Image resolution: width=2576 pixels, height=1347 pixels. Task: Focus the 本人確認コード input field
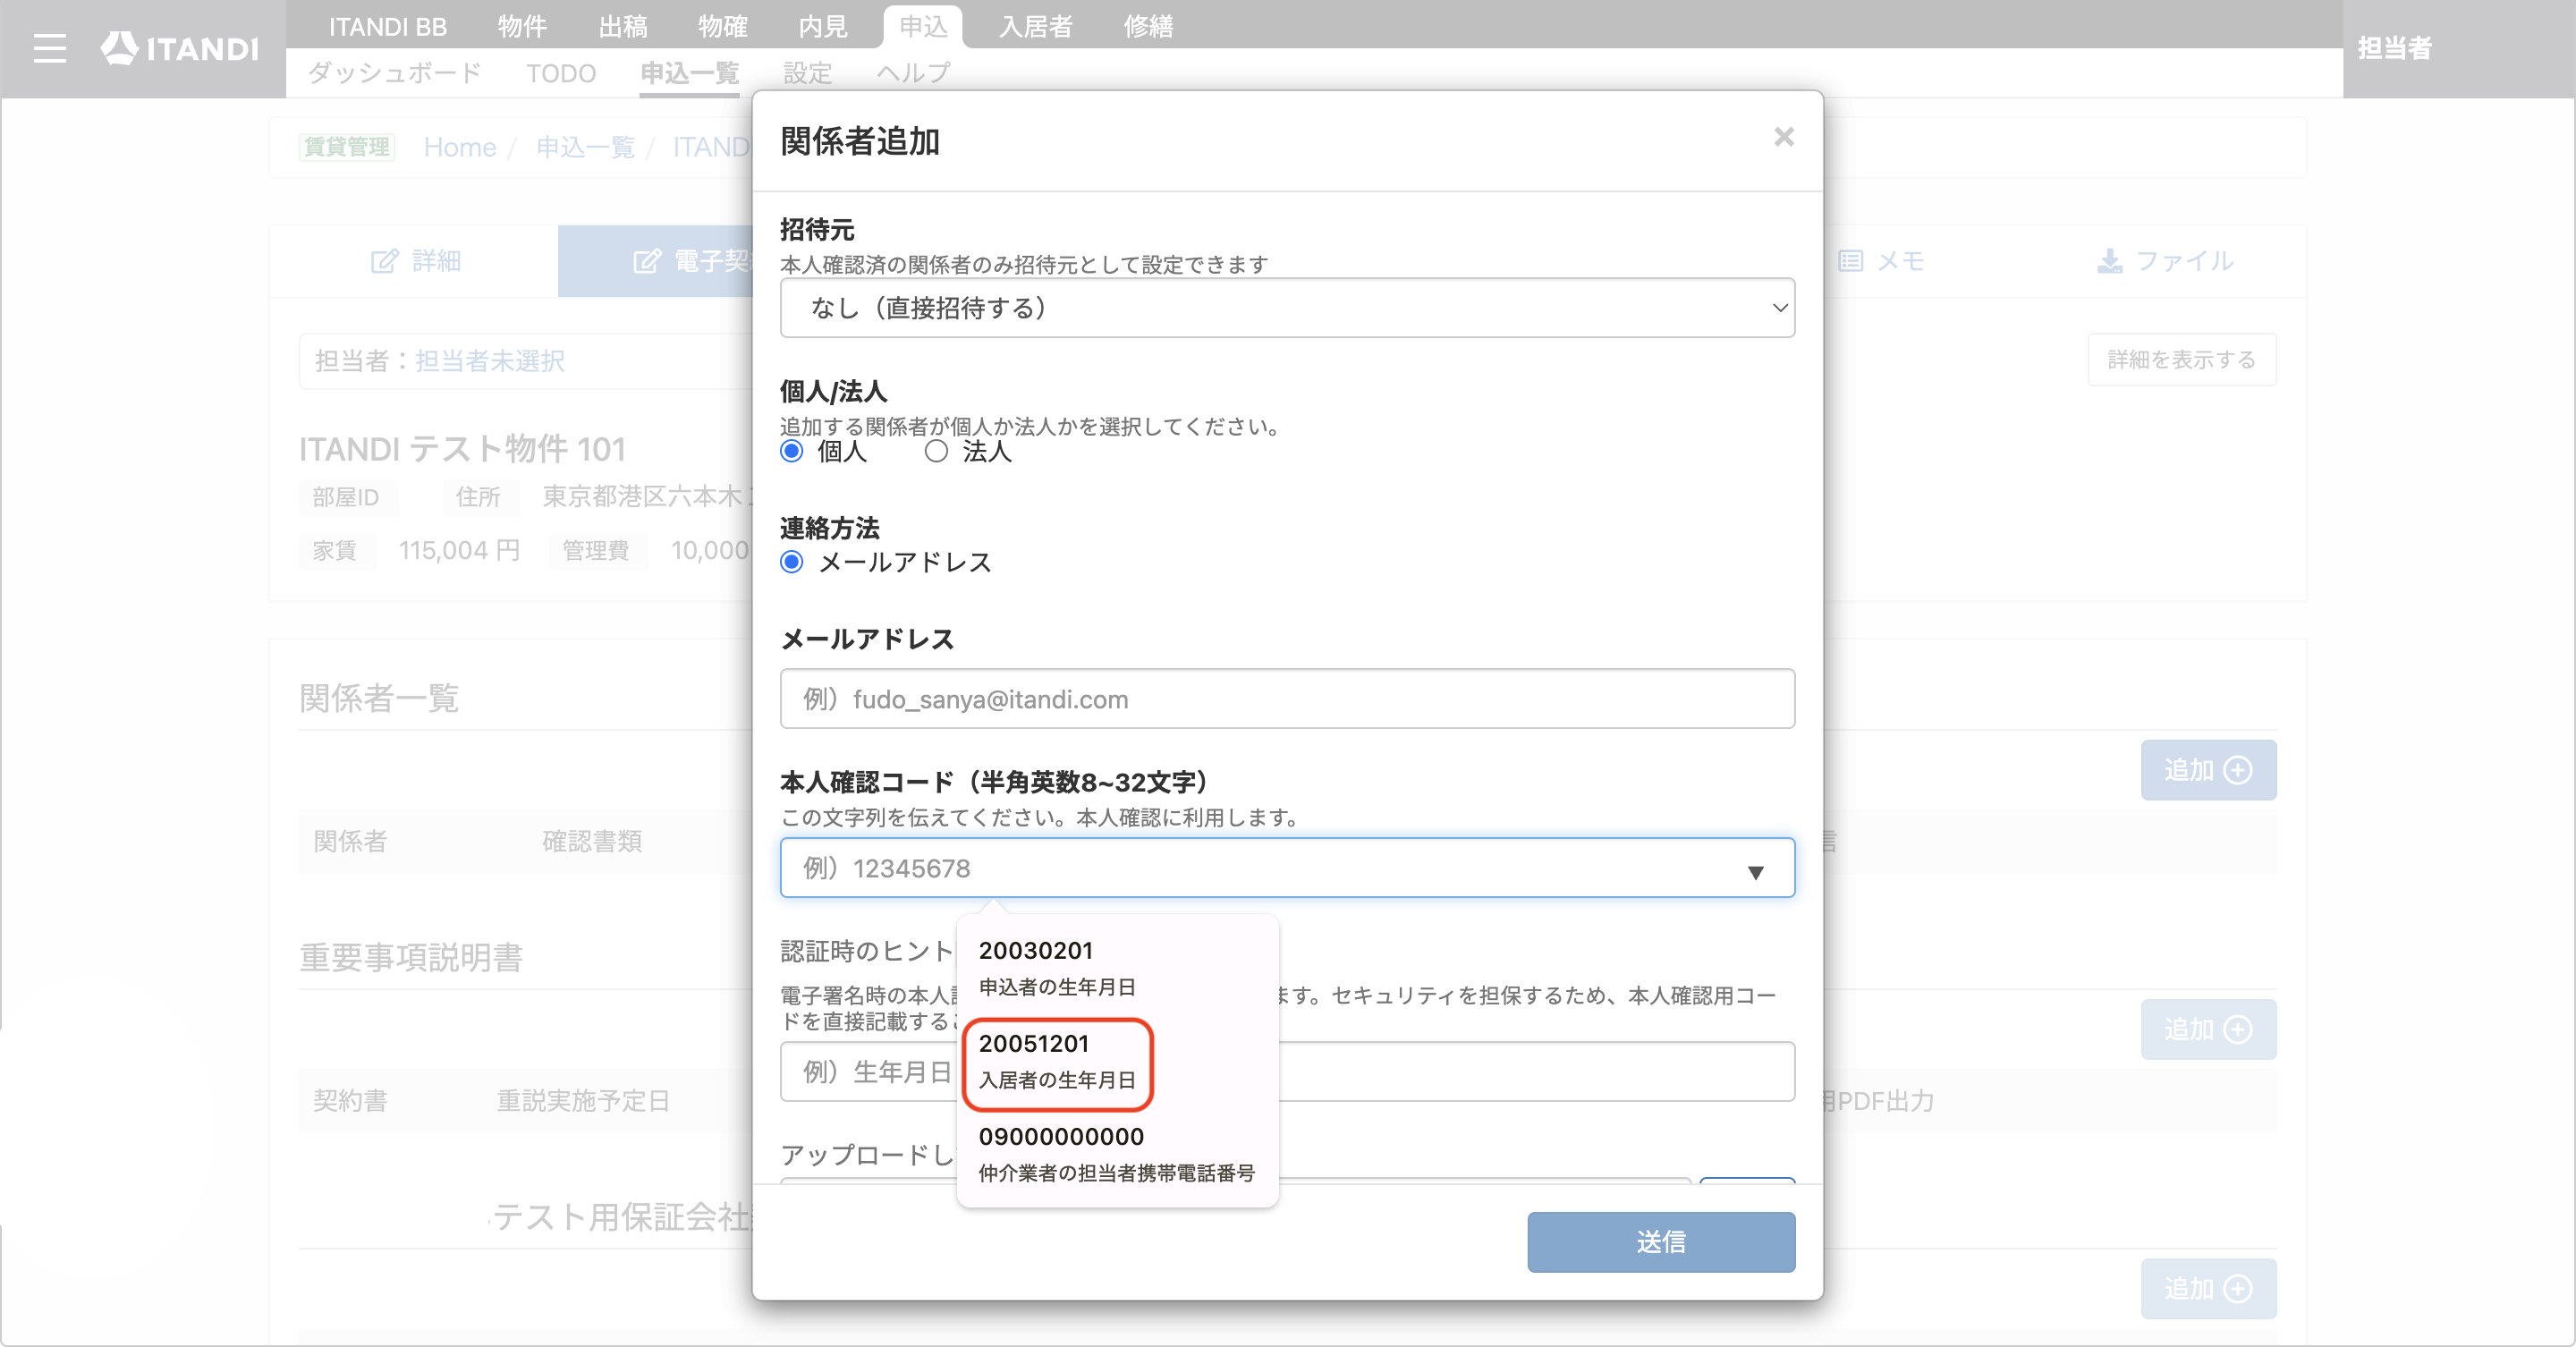click(1287, 868)
